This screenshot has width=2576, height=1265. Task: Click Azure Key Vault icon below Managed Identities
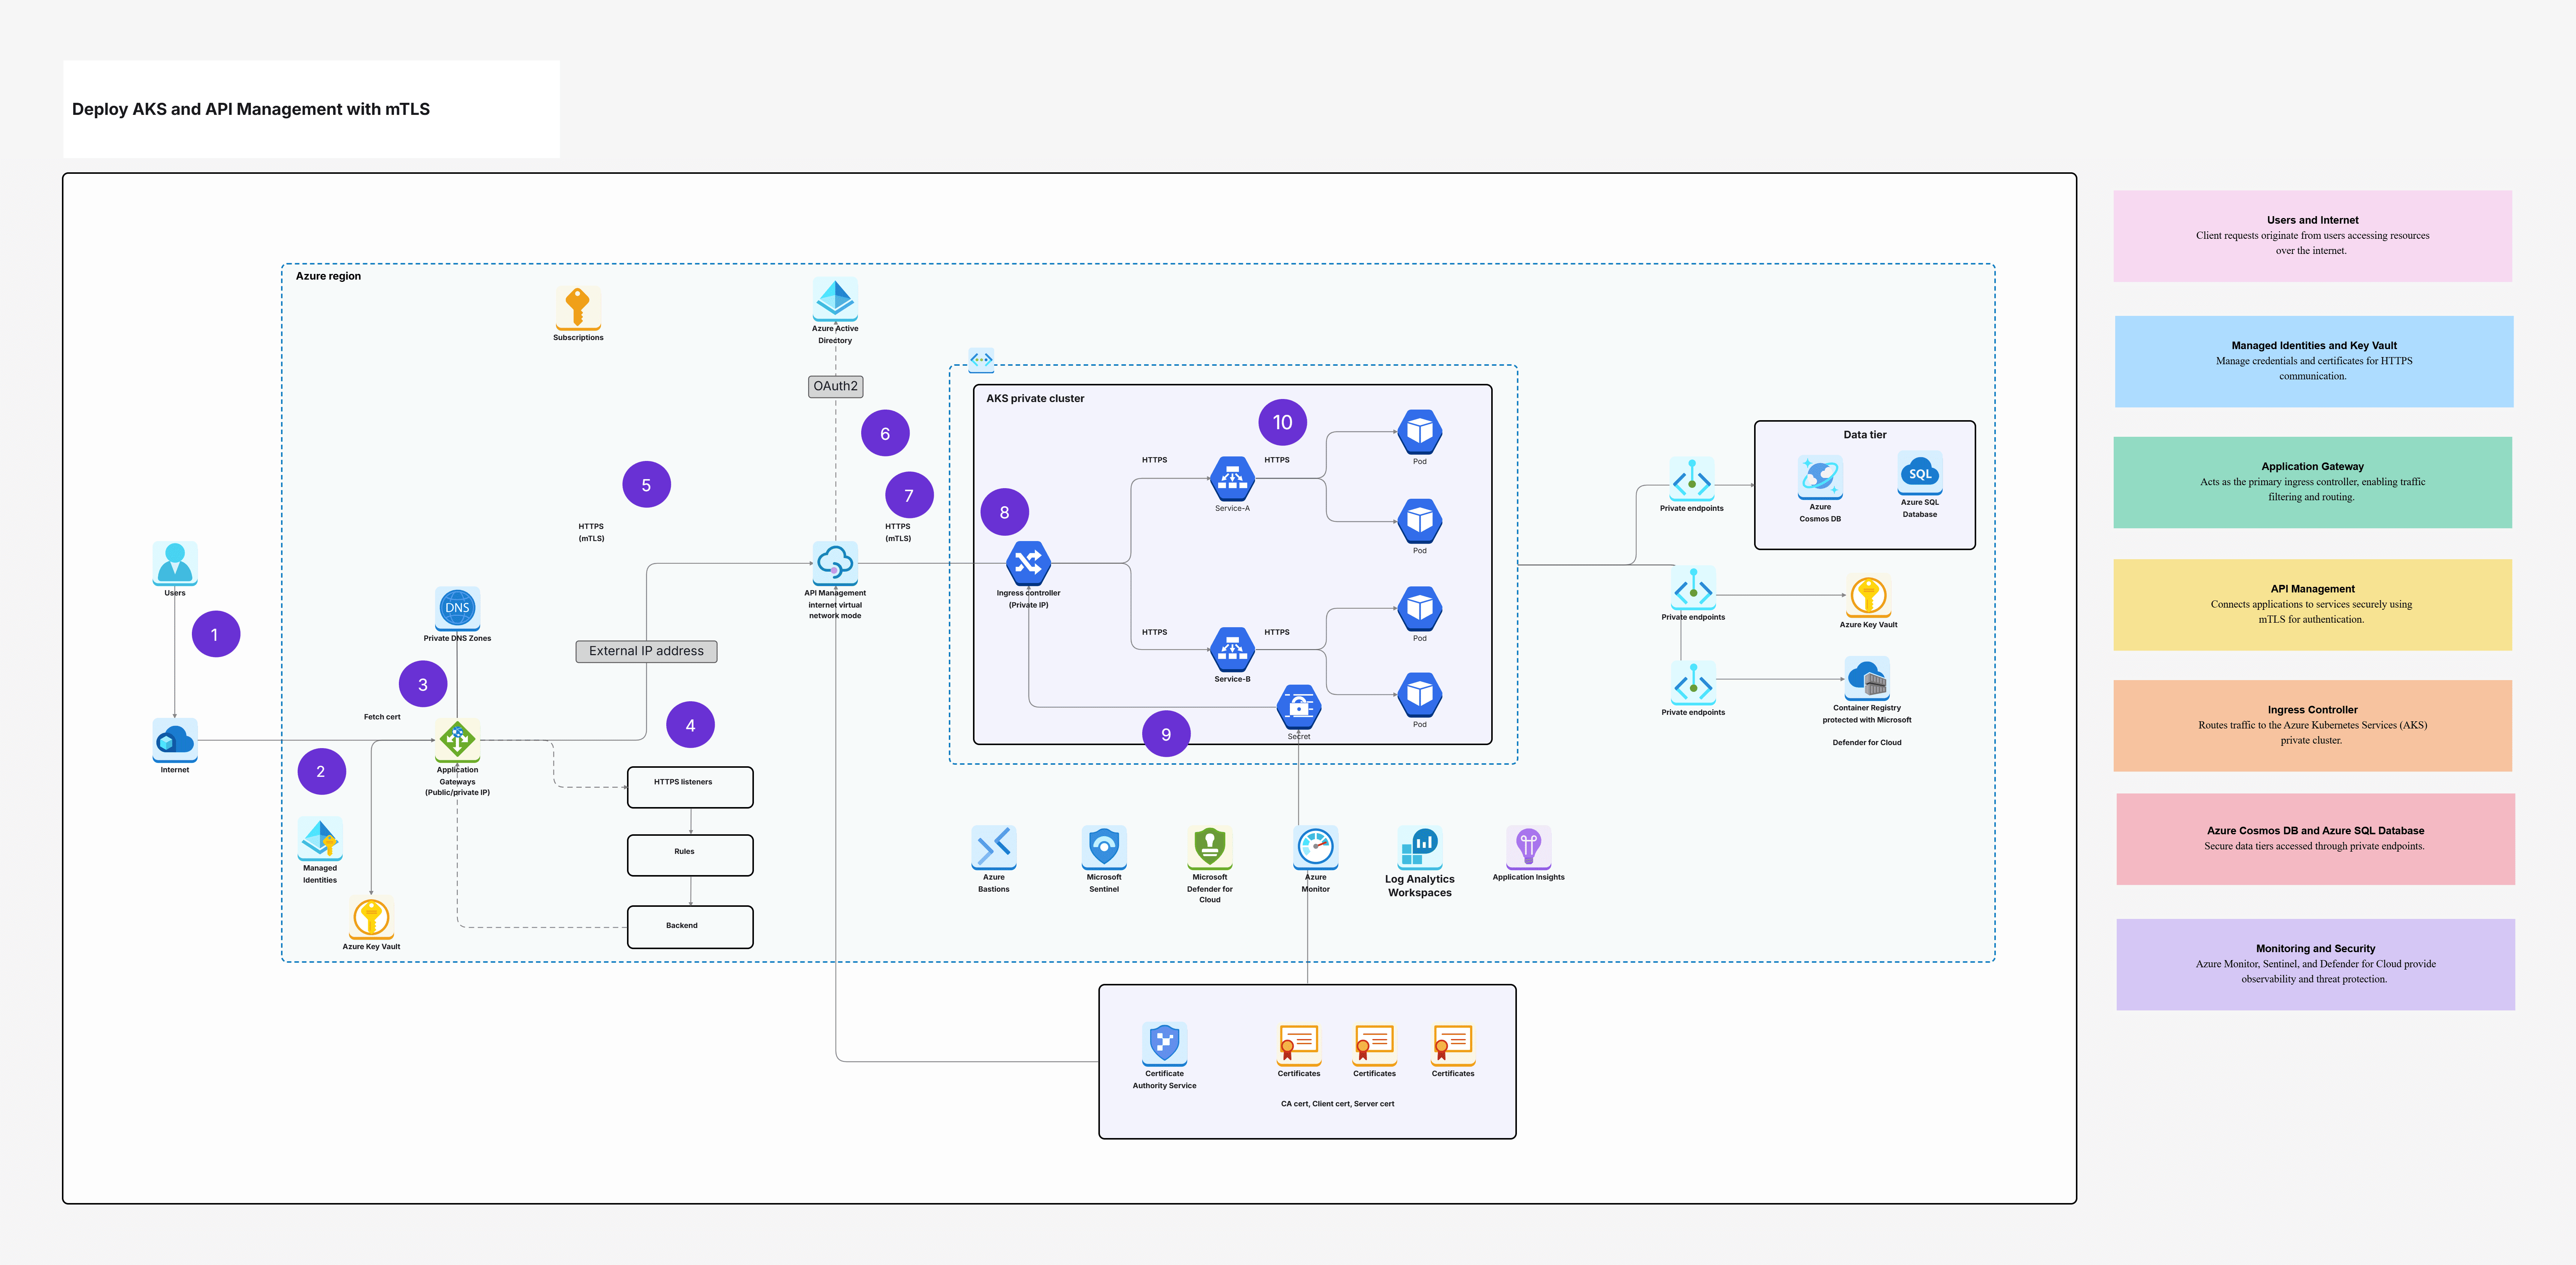coord(371,917)
